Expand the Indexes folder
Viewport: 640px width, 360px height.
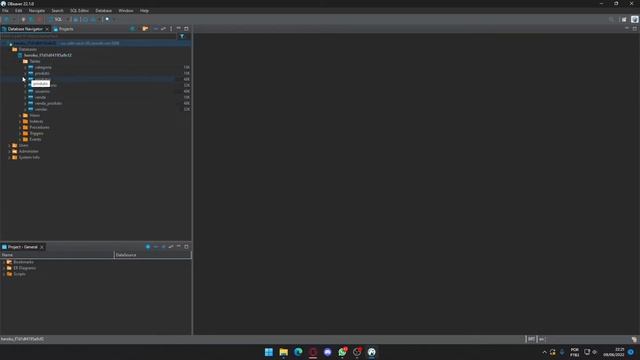(20, 121)
